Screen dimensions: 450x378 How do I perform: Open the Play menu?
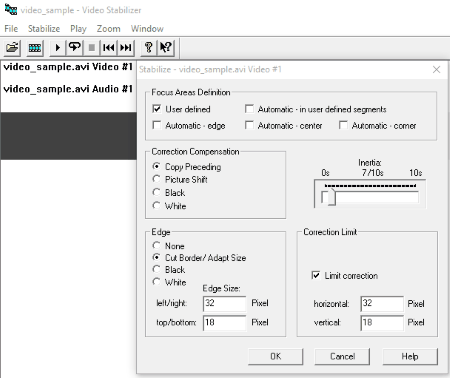tap(78, 29)
